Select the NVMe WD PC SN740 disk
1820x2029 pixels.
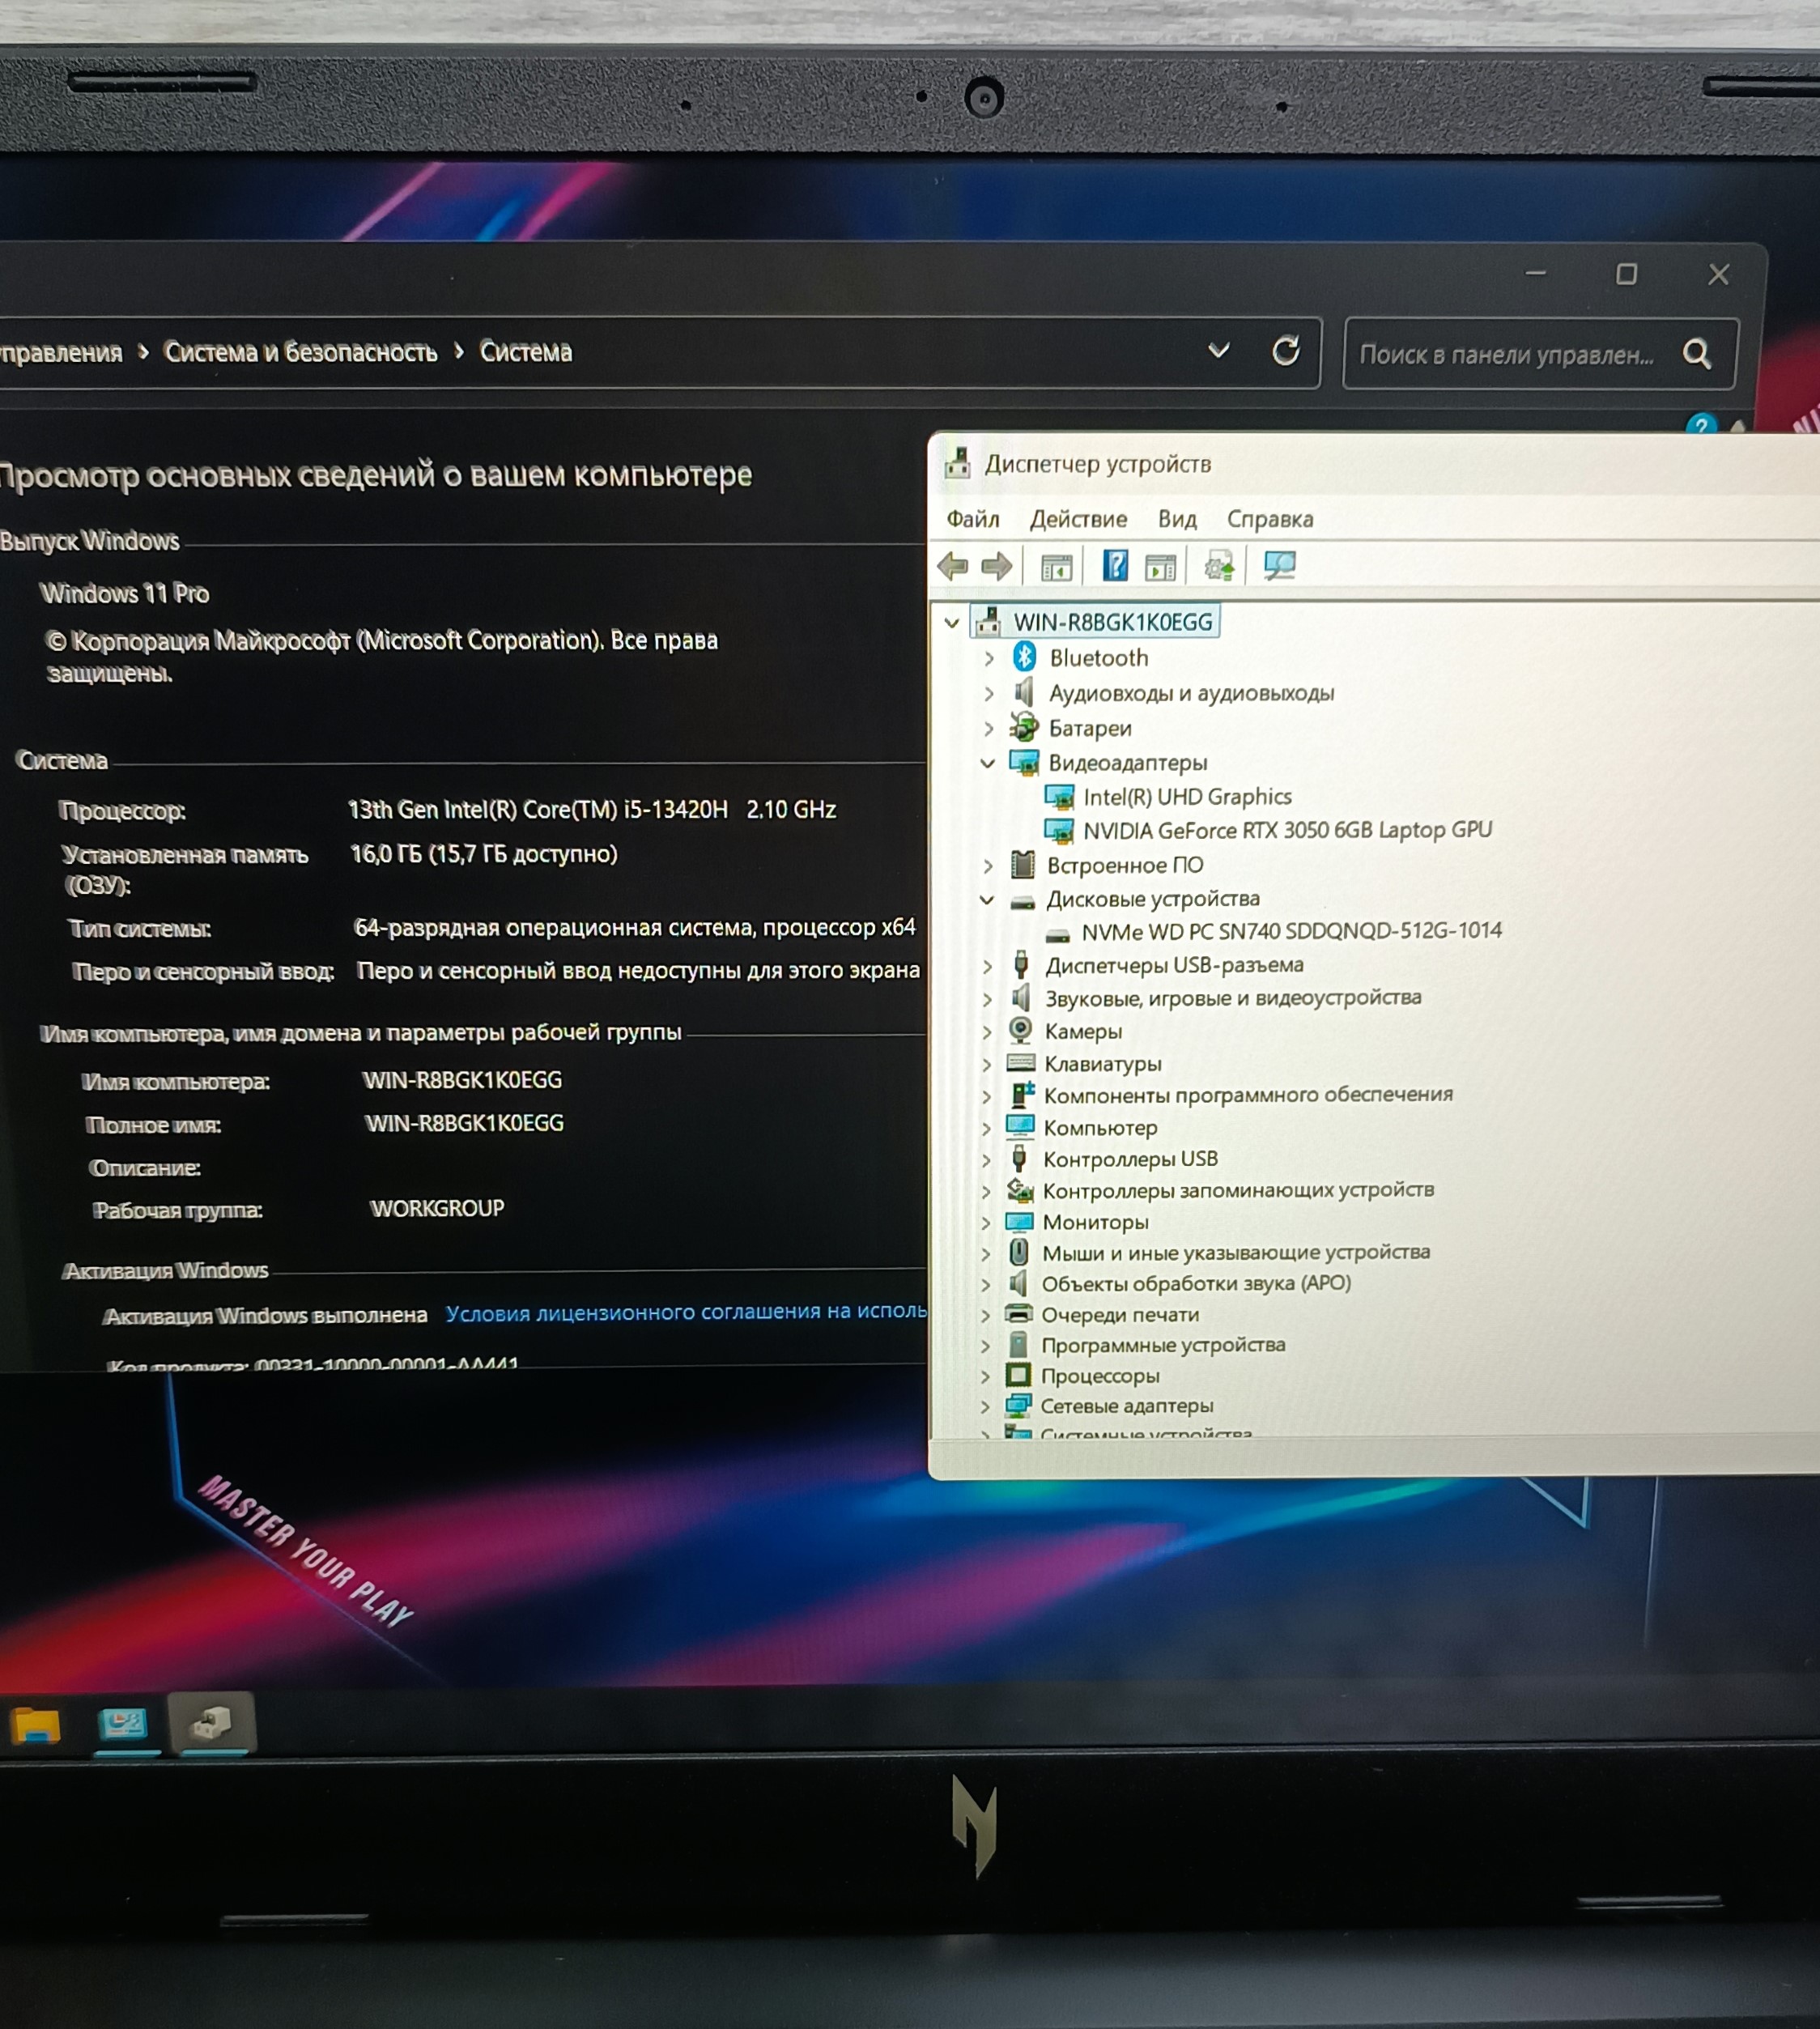coord(1290,931)
